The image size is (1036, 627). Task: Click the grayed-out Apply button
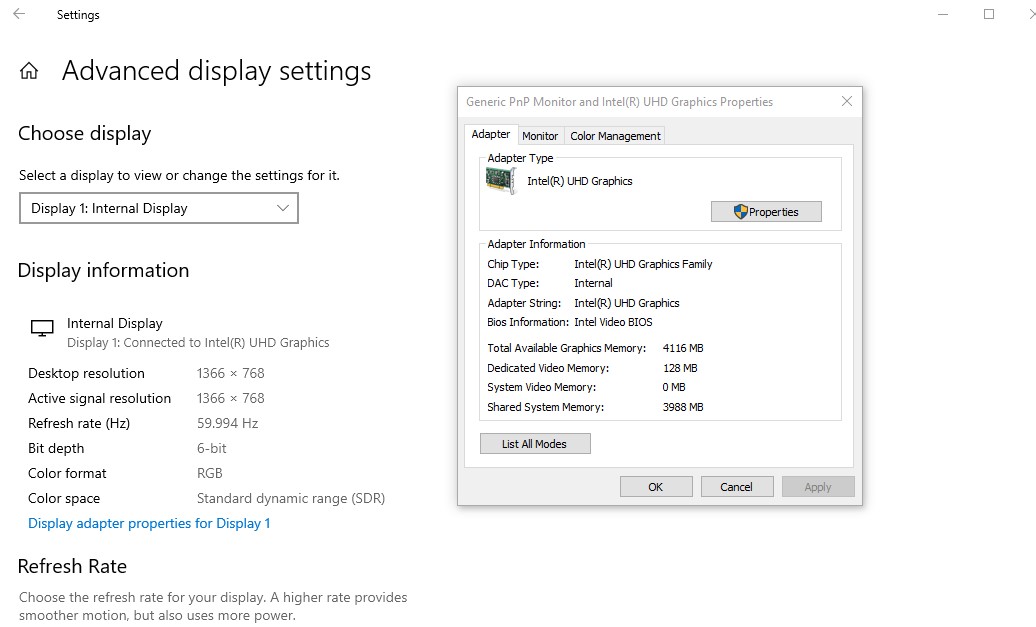818,486
